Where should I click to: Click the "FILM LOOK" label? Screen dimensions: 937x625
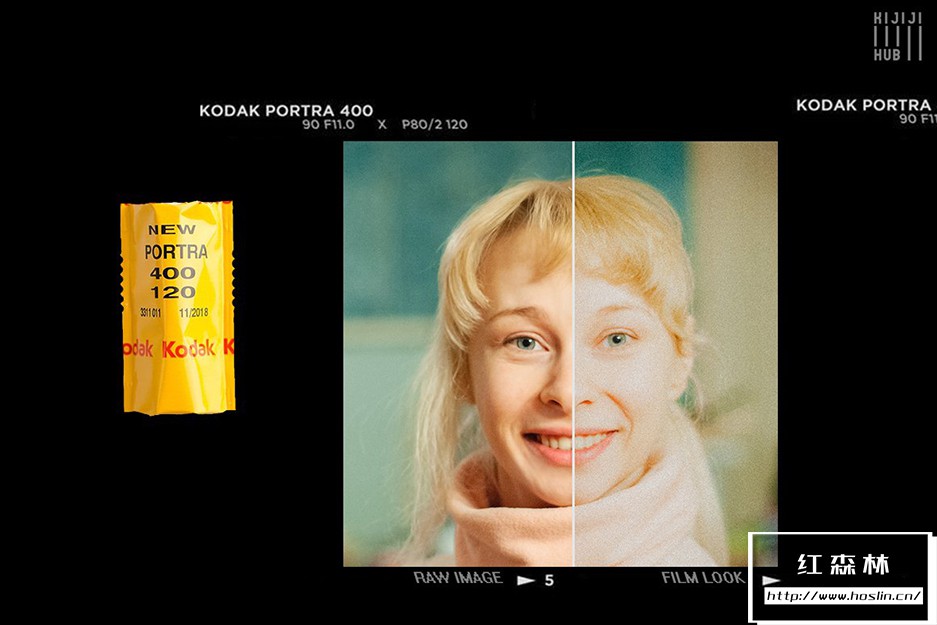coord(703,578)
